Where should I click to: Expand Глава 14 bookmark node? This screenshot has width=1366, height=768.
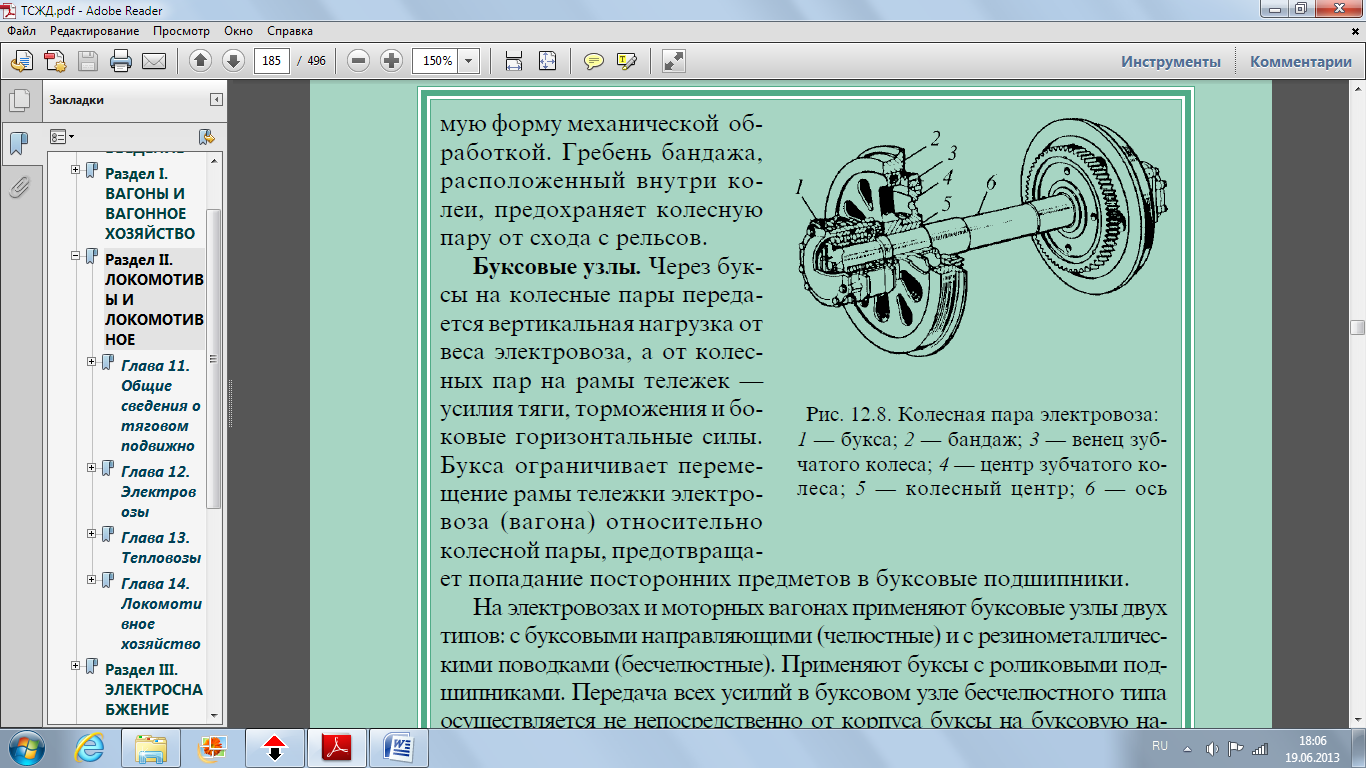91,580
